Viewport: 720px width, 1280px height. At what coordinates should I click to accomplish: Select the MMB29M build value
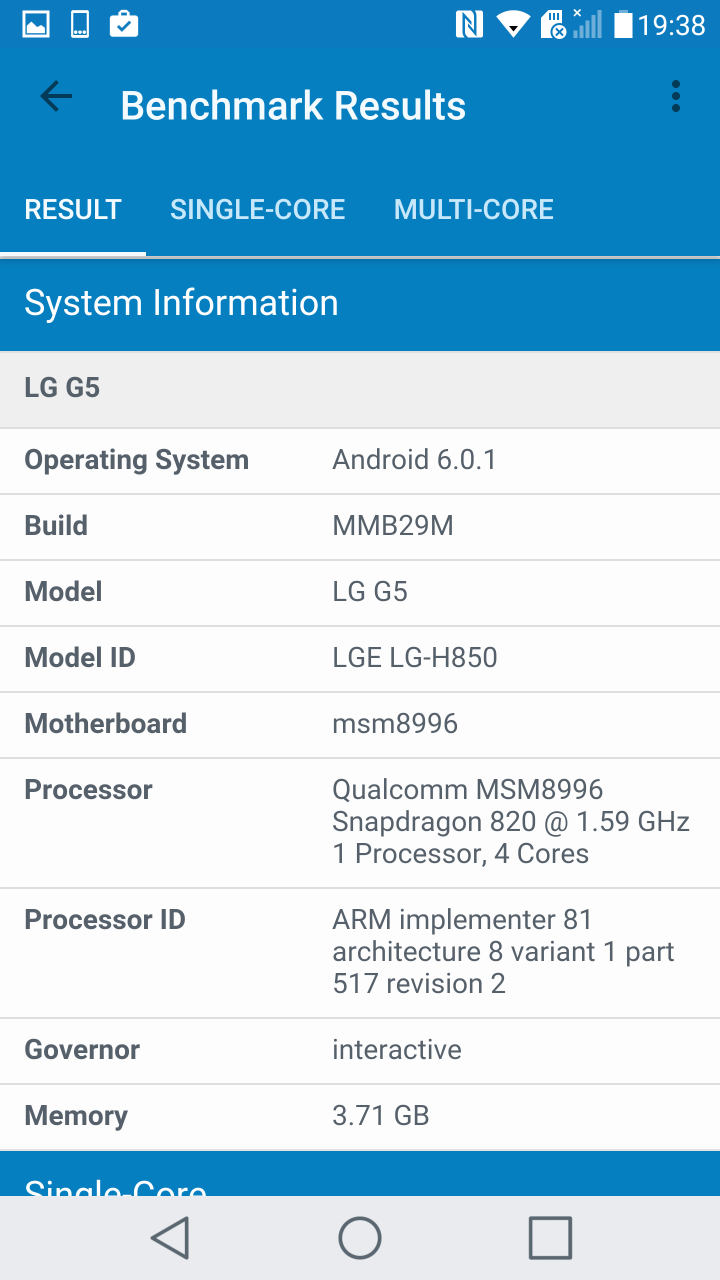[x=393, y=526]
